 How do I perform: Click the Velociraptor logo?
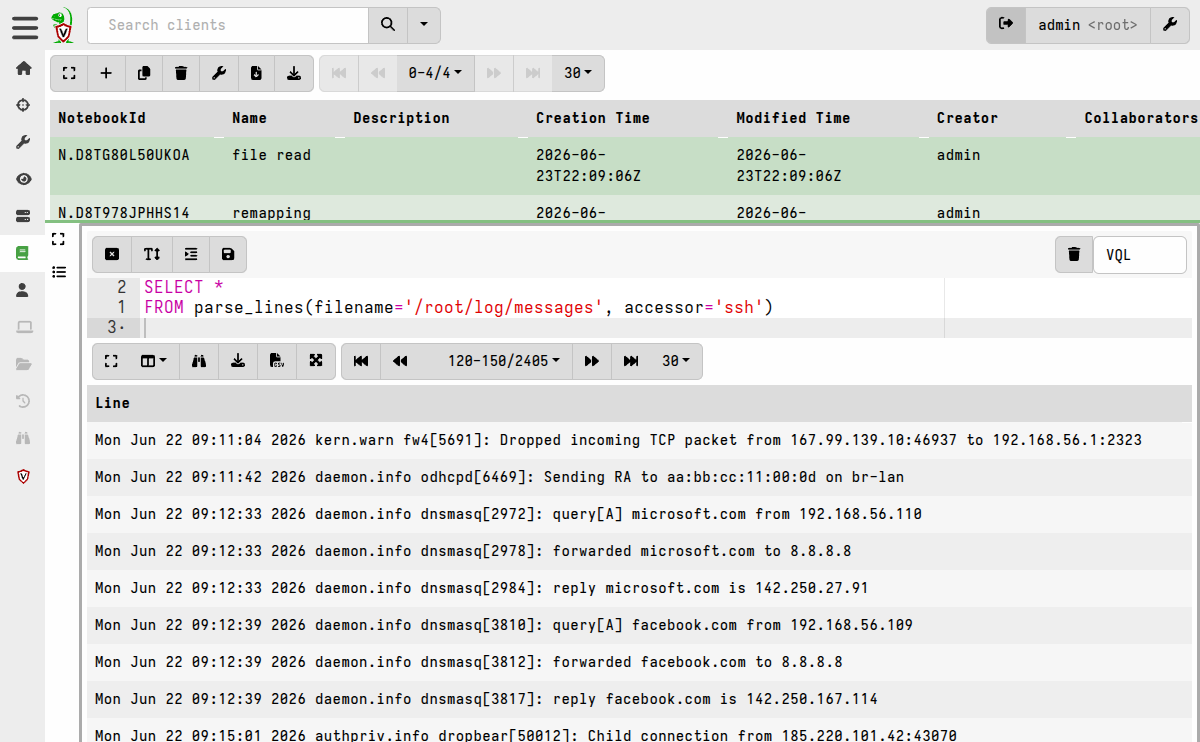pos(63,26)
